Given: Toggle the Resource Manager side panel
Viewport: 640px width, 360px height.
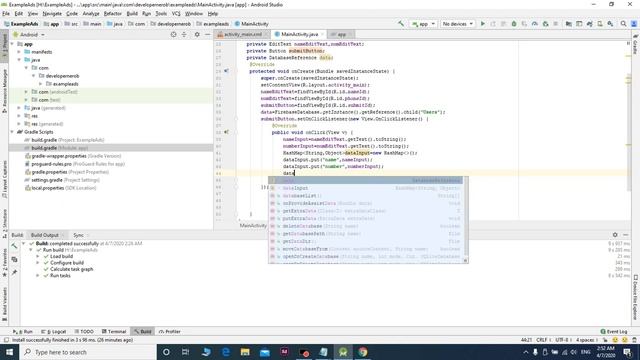Looking at the screenshot, I should (x=4, y=91).
